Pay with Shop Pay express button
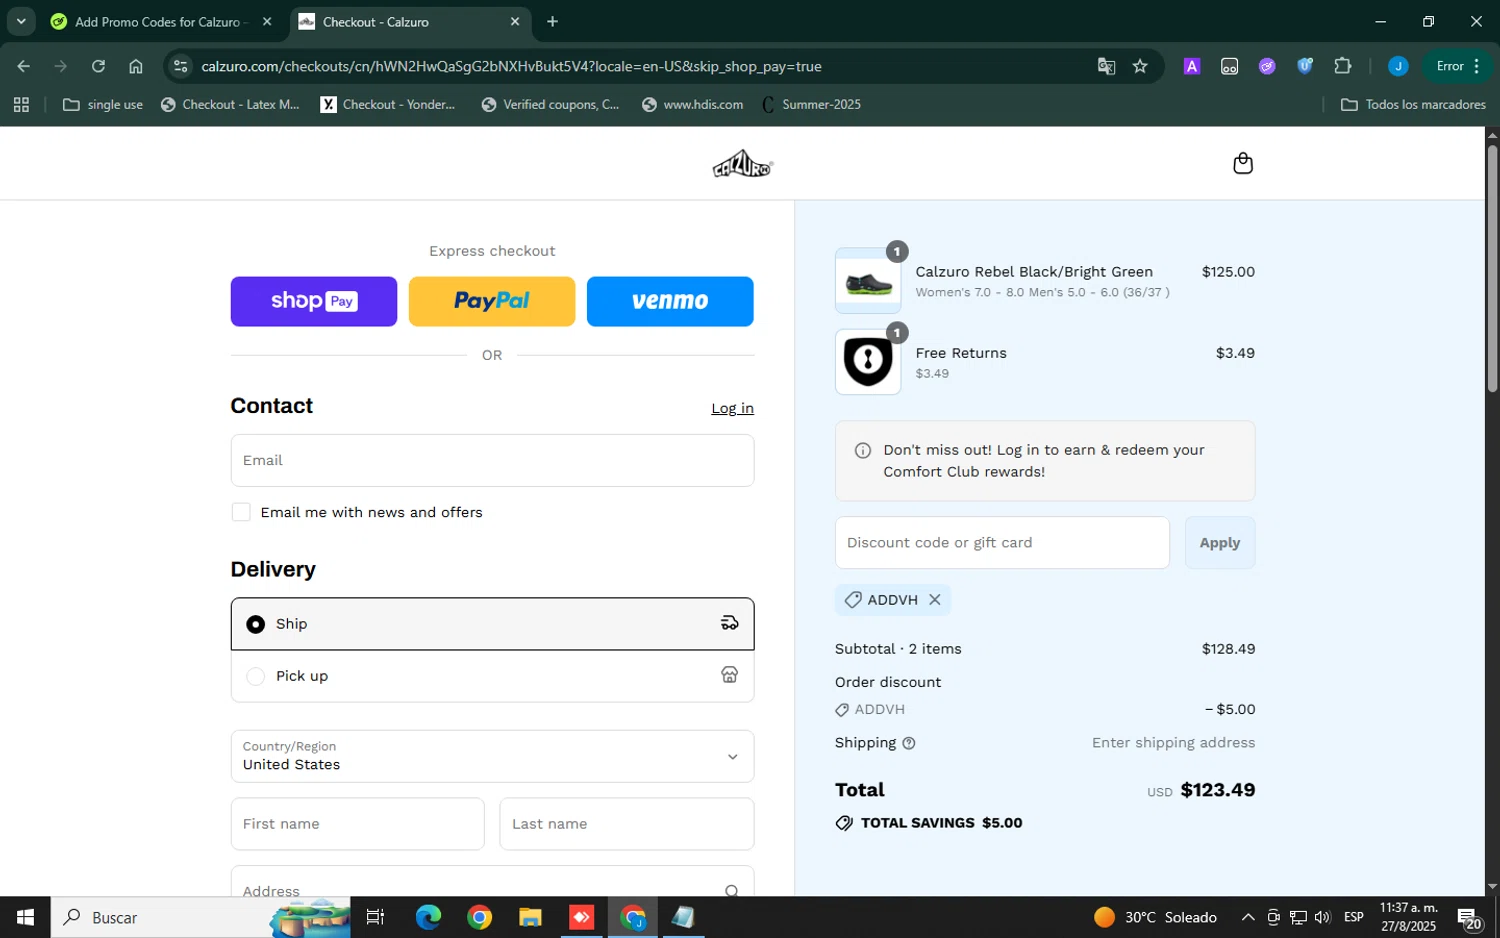Image resolution: width=1500 pixels, height=938 pixels. pyautogui.click(x=314, y=301)
